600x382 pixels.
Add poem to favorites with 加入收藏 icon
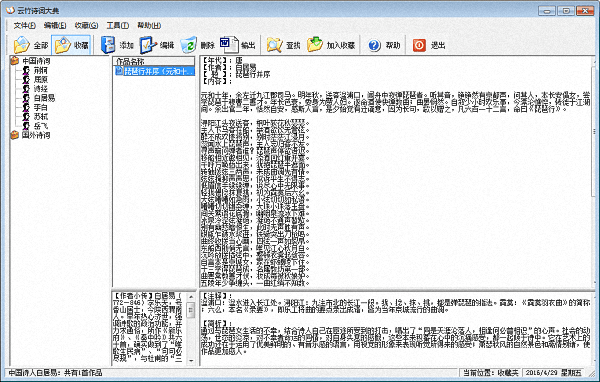pos(331,45)
